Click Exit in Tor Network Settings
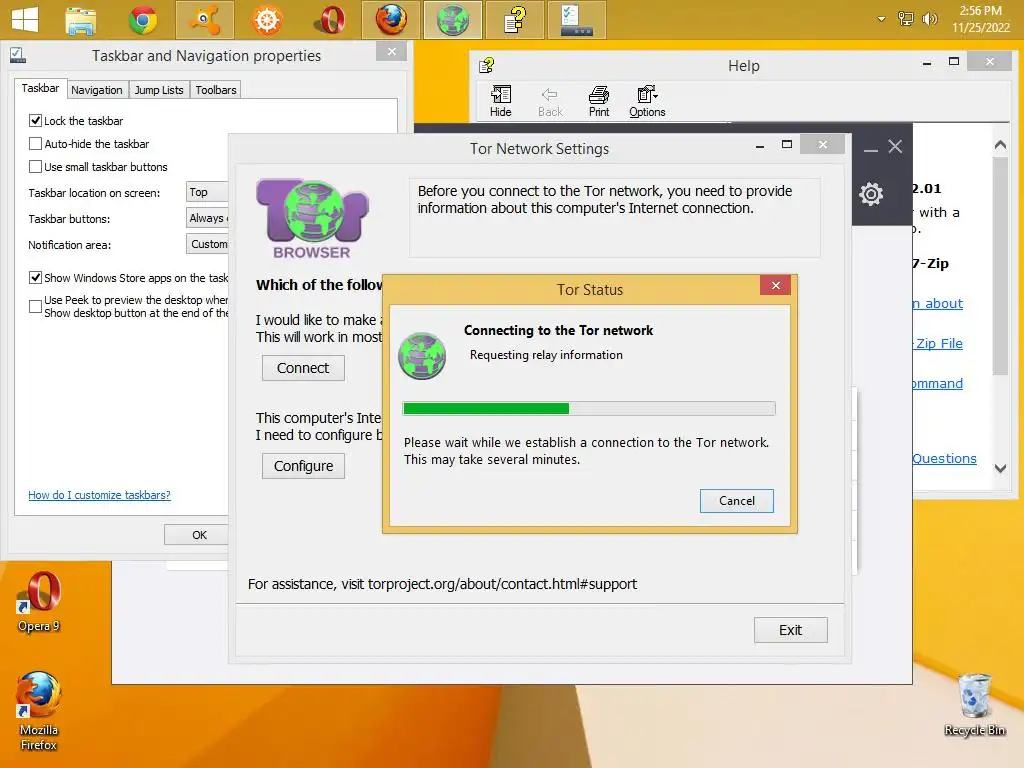This screenshot has width=1024, height=768. point(790,630)
